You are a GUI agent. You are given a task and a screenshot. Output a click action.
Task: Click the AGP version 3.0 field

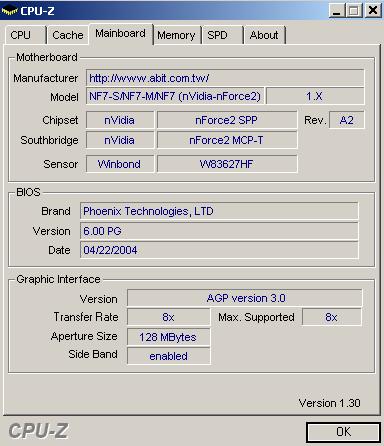245,298
